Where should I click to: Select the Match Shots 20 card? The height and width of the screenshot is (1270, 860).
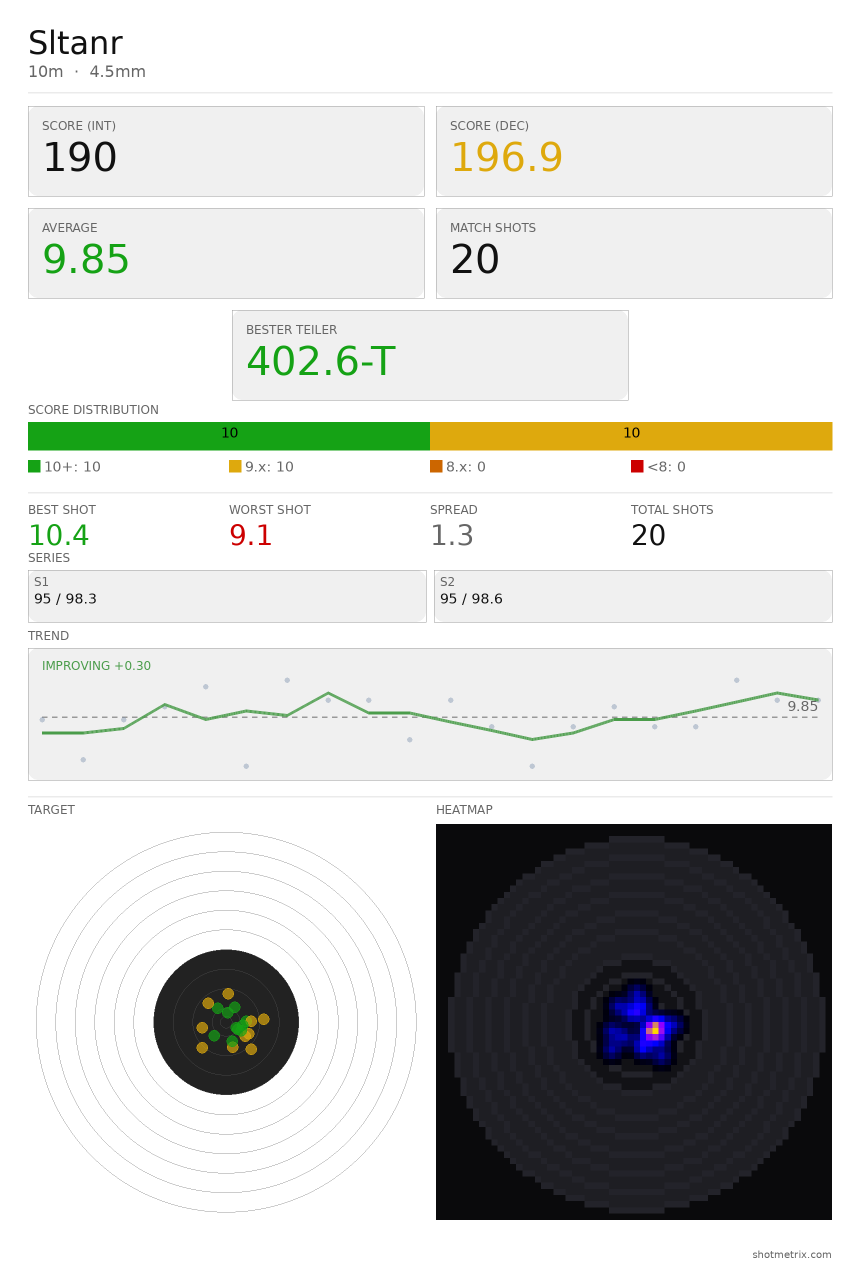click(x=634, y=253)
